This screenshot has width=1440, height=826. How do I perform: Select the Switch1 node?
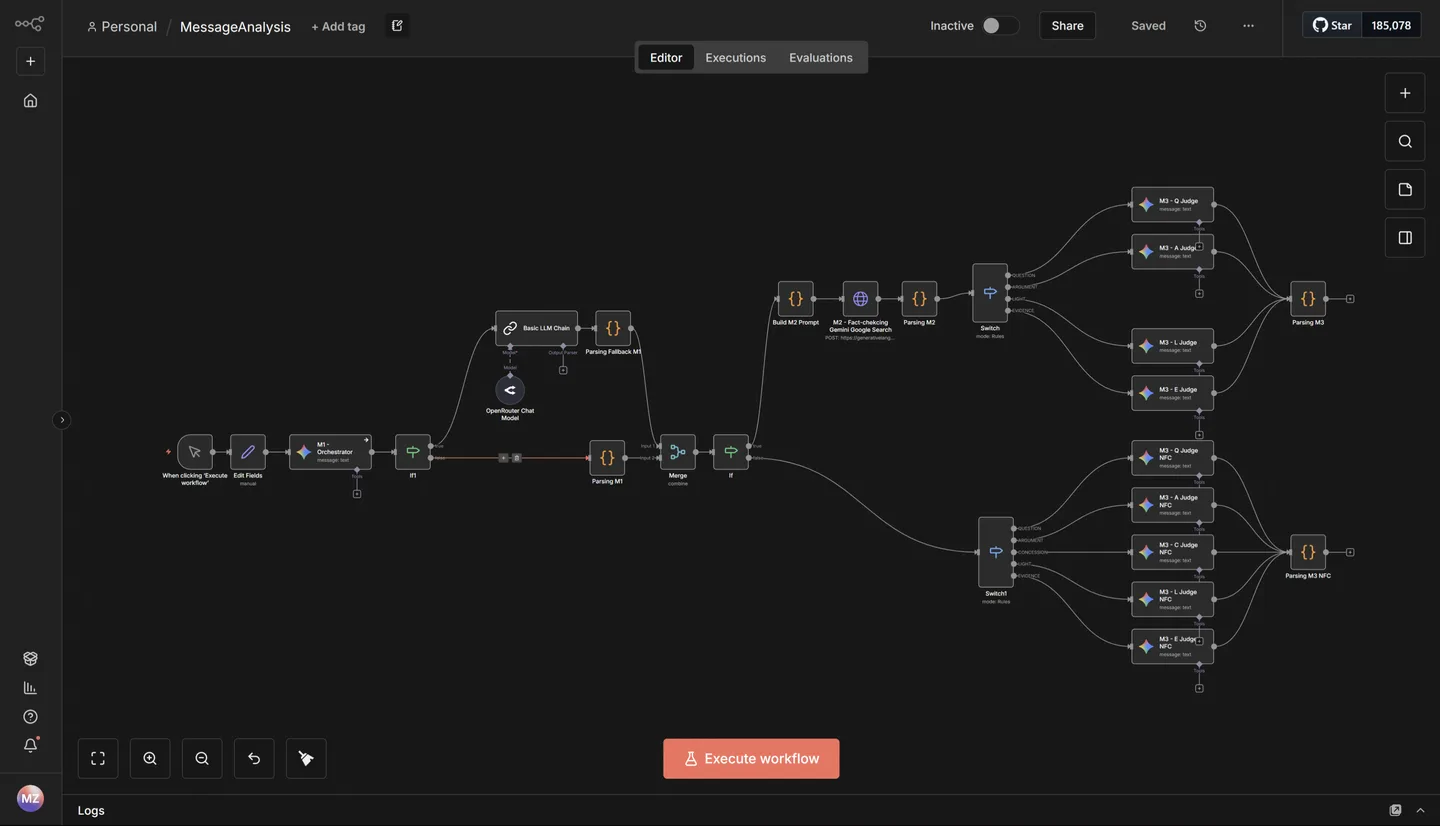[x=996, y=552]
